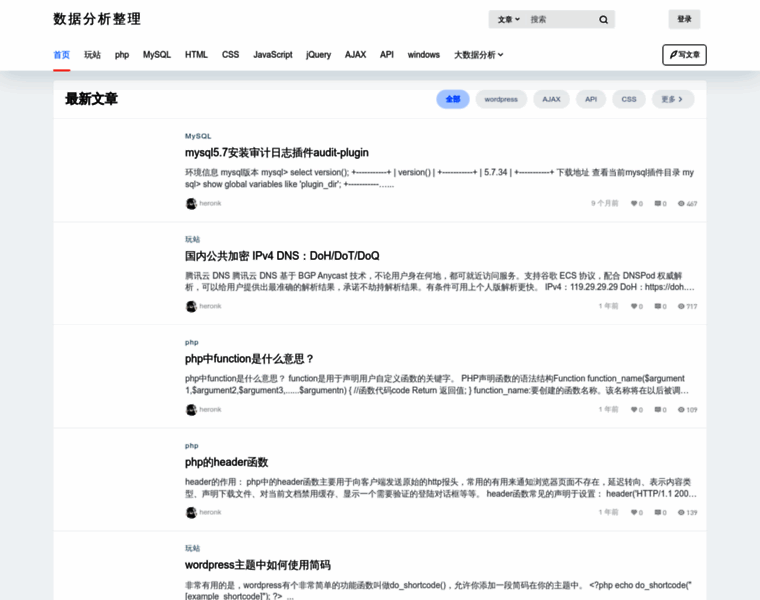Open the MySQL navigation item

[x=157, y=55]
